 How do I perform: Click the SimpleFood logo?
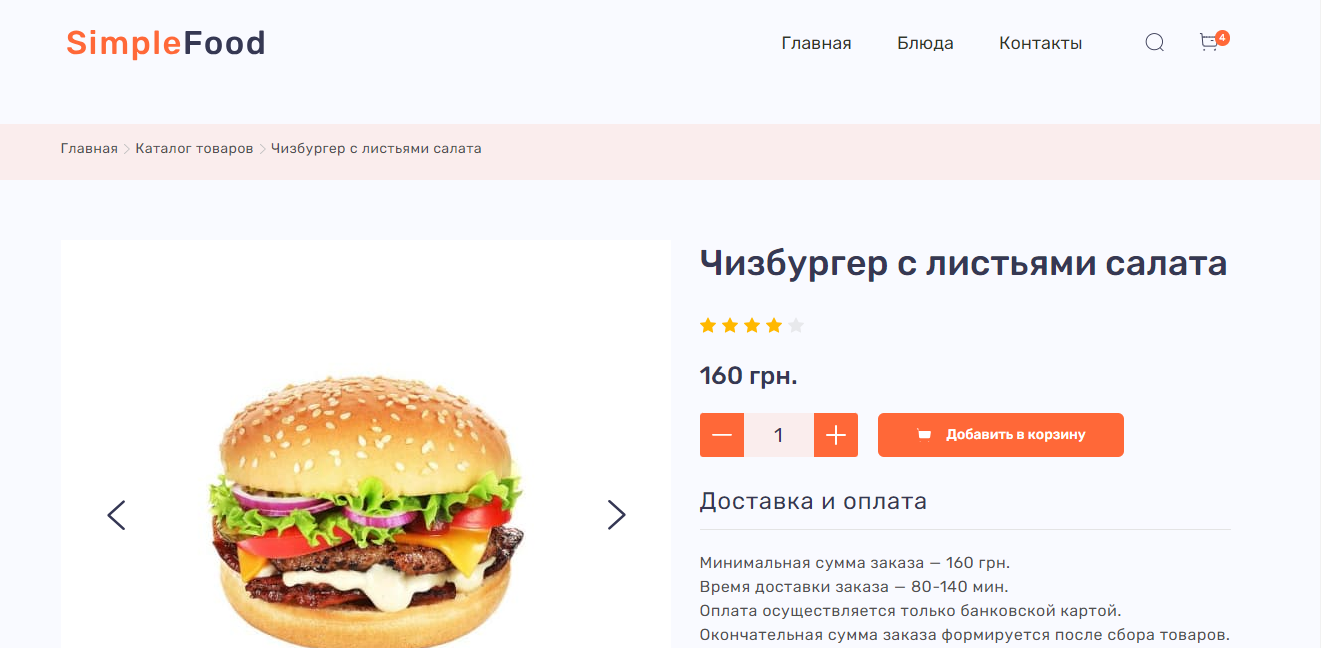point(166,43)
